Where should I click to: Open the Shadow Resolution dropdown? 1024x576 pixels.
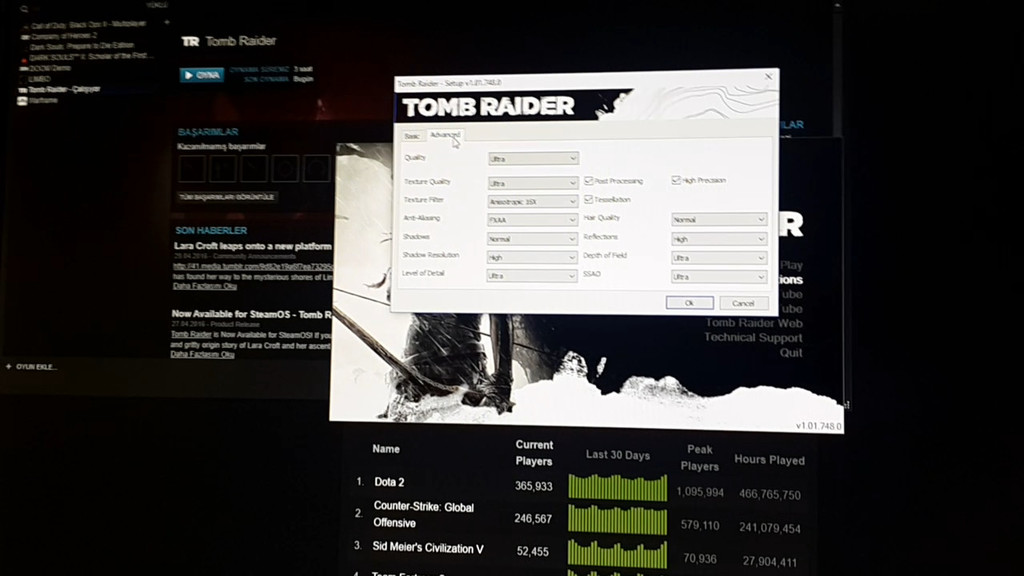point(532,257)
